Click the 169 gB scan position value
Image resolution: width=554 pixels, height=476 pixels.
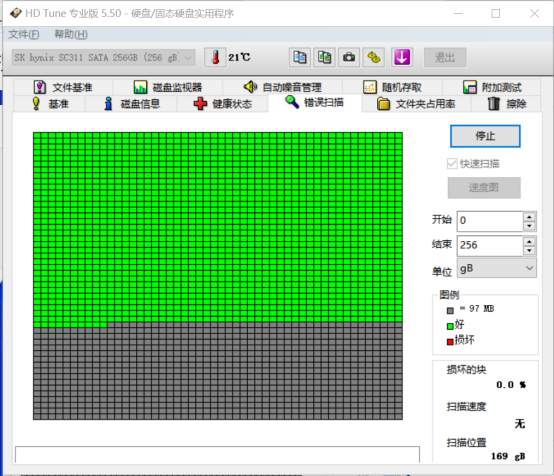click(508, 456)
